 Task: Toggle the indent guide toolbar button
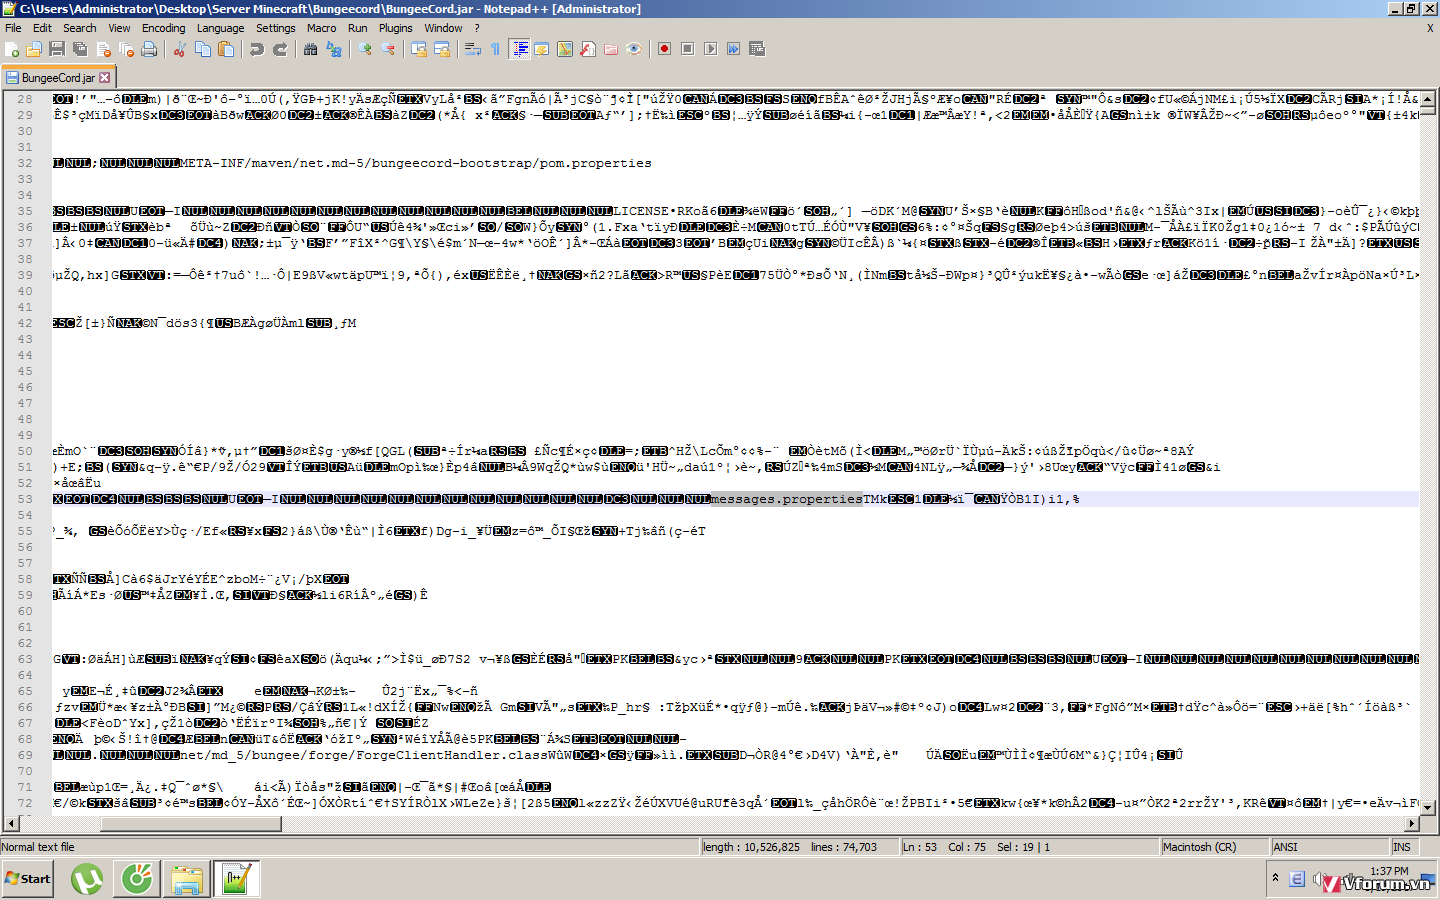[520, 49]
